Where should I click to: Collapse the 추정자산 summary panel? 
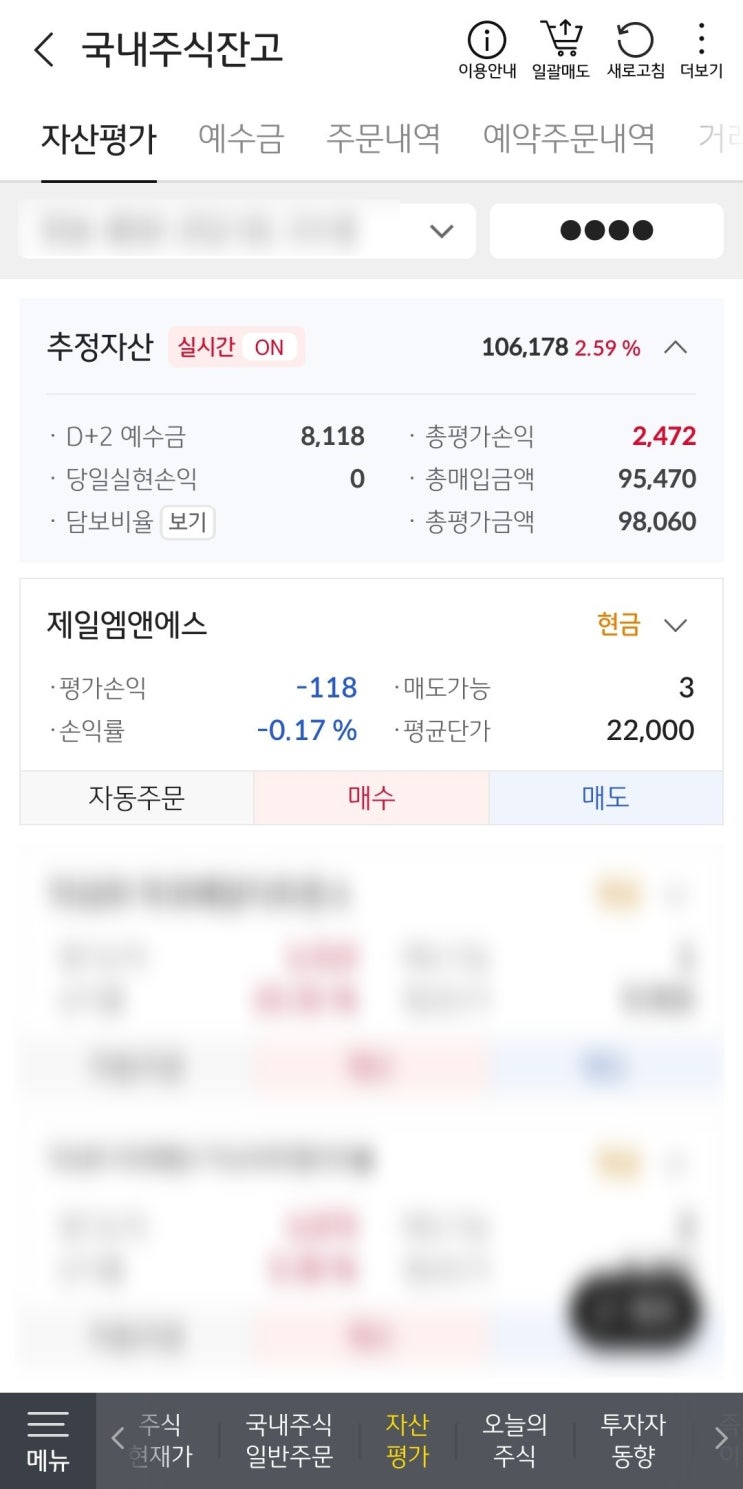(676, 348)
